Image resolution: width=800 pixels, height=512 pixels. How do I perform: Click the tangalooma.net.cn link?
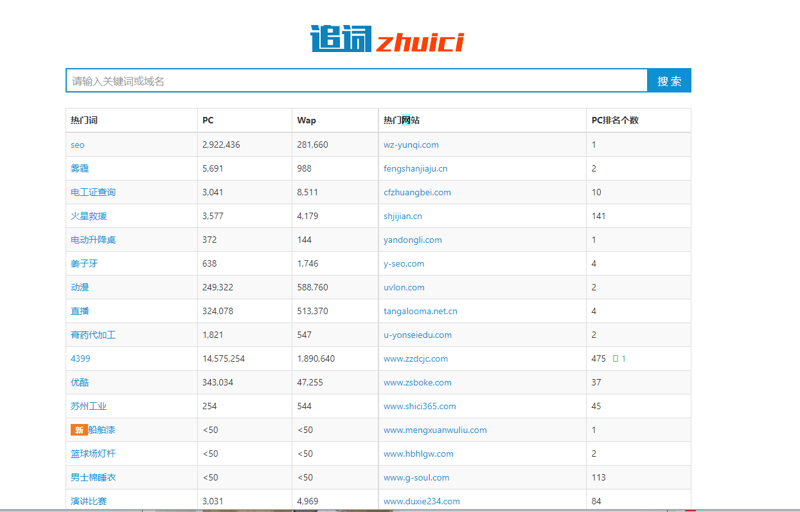pos(420,311)
